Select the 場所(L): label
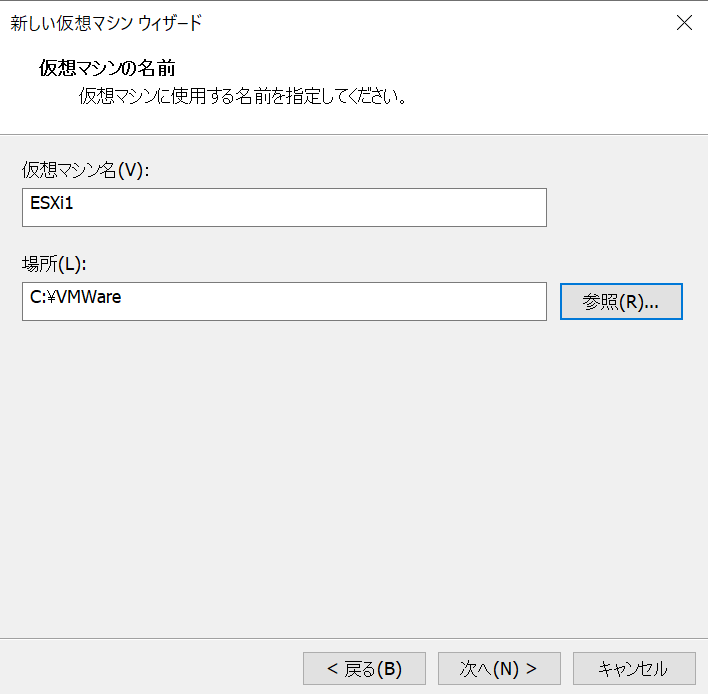This screenshot has width=708, height=694. pyautogui.click(x=54, y=264)
